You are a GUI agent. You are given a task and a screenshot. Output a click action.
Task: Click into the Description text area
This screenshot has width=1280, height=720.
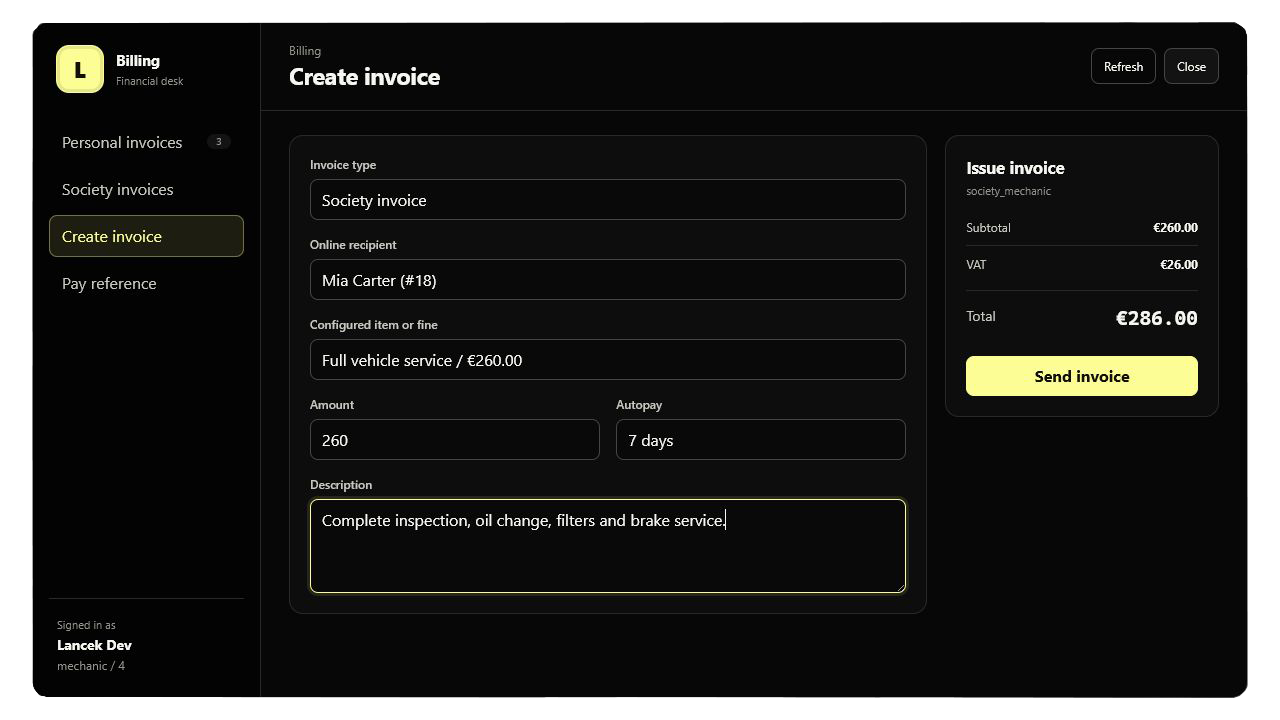[608, 546]
